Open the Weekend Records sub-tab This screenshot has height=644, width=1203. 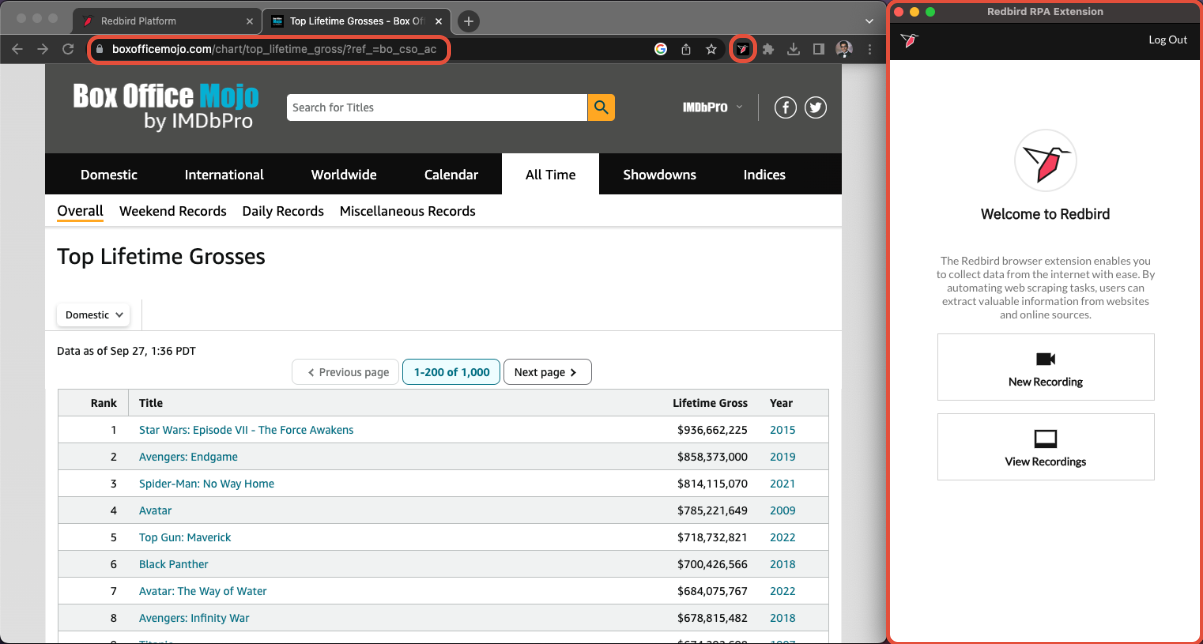point(173,211)
